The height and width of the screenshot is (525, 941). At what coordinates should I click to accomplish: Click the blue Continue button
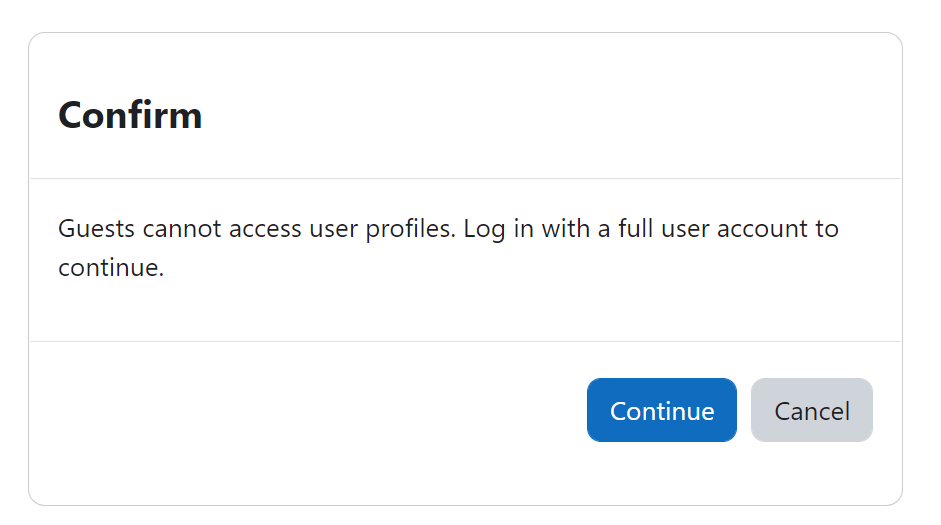(x=661, y=410)
